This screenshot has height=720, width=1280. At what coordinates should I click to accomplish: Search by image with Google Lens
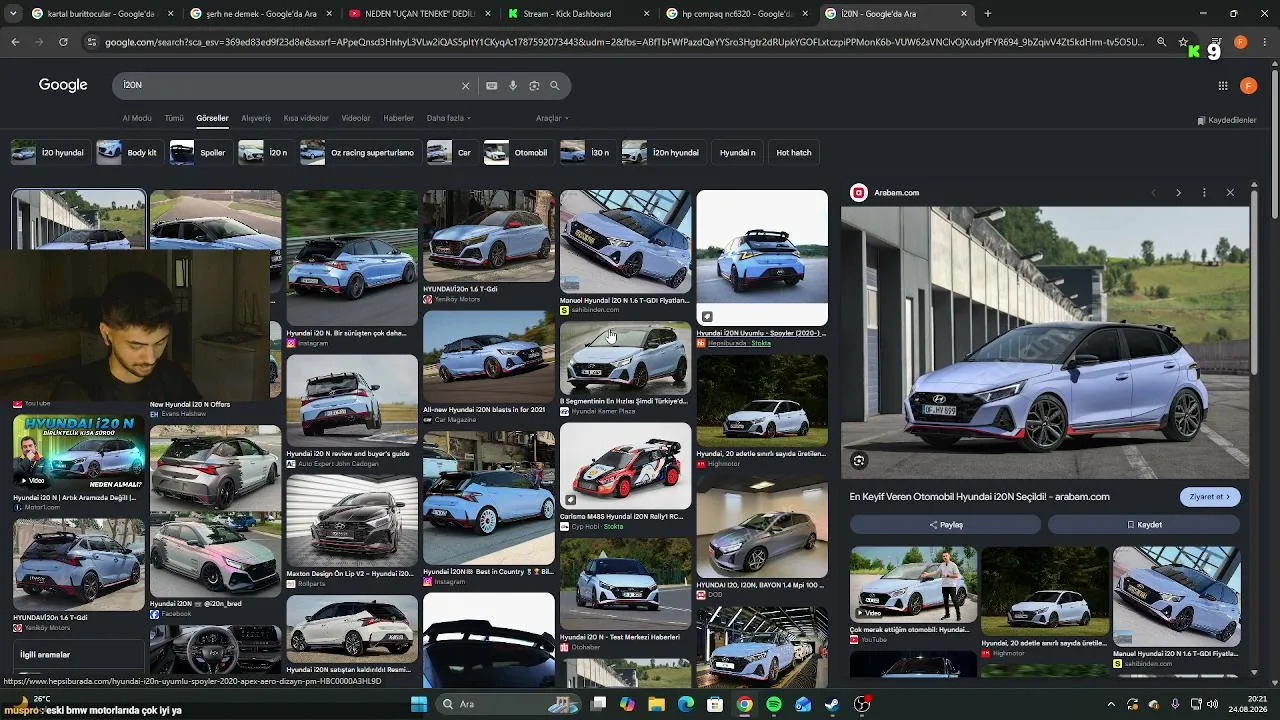pyautogui.click(x=534, y=86)
